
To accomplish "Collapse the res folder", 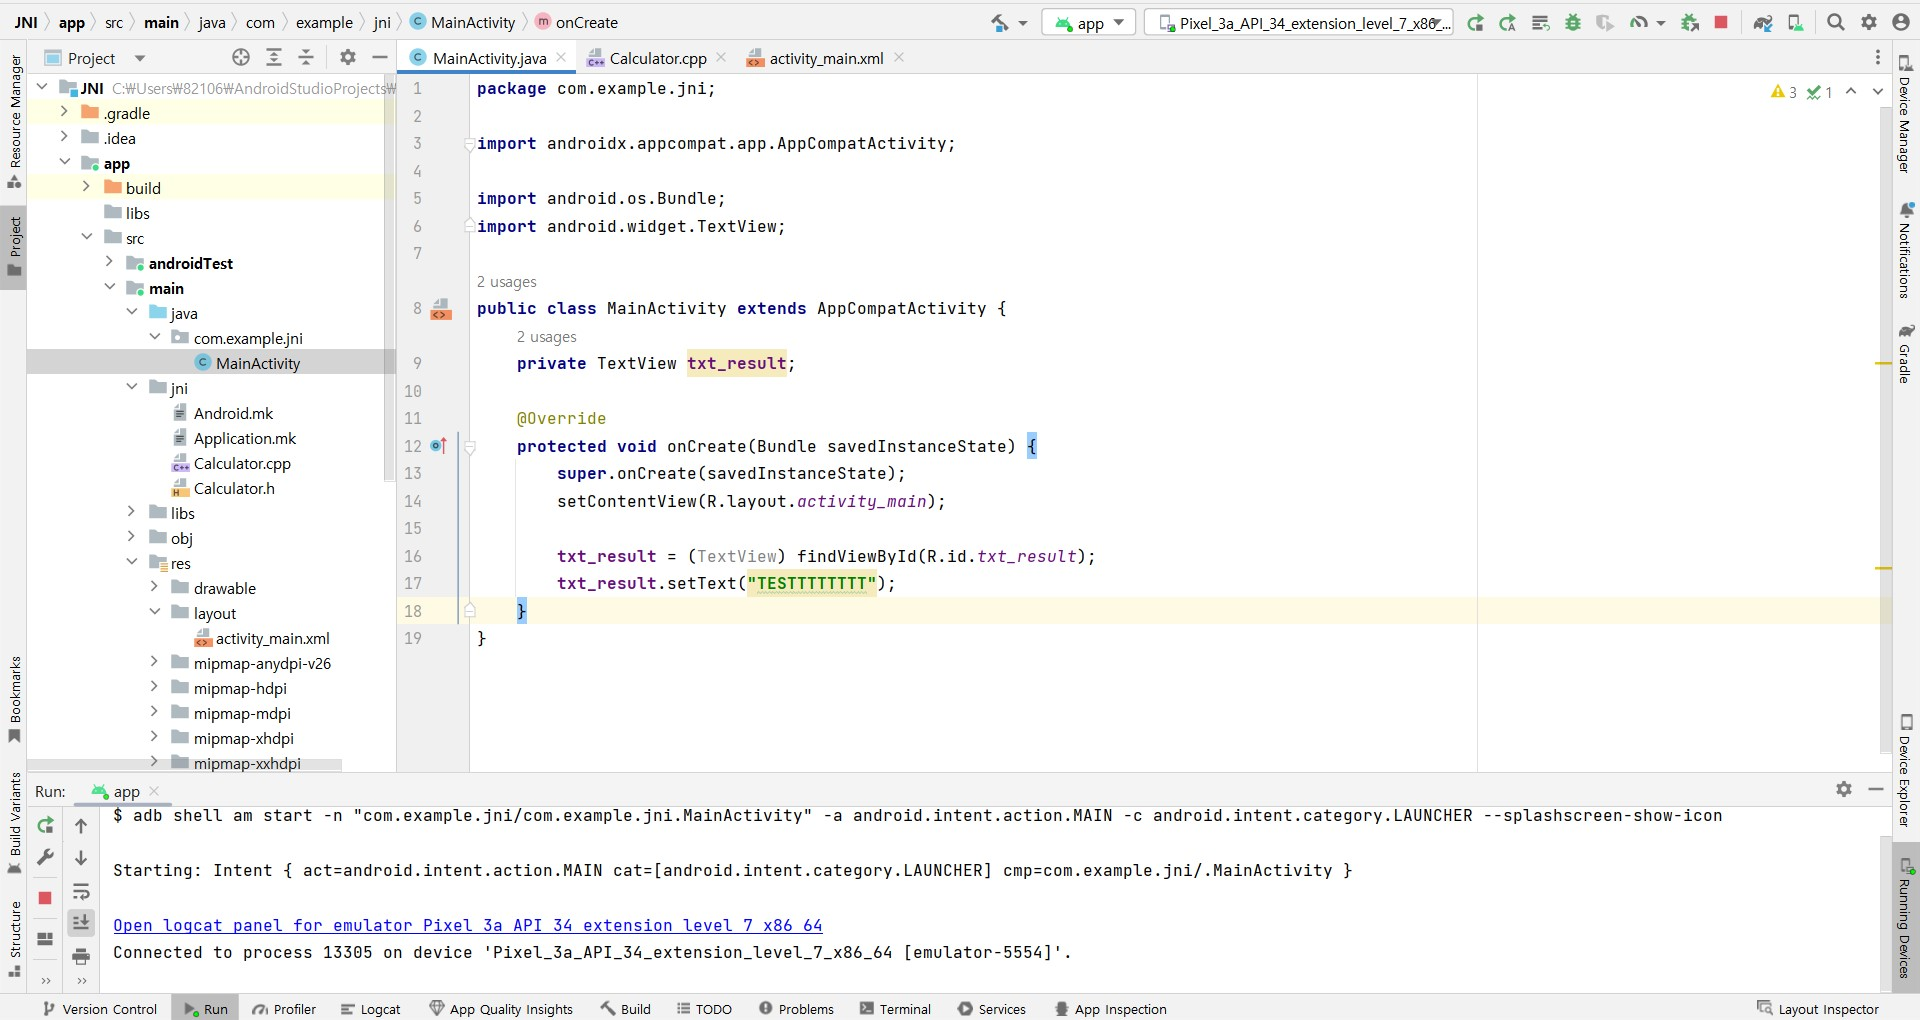I will coord(131,562).
